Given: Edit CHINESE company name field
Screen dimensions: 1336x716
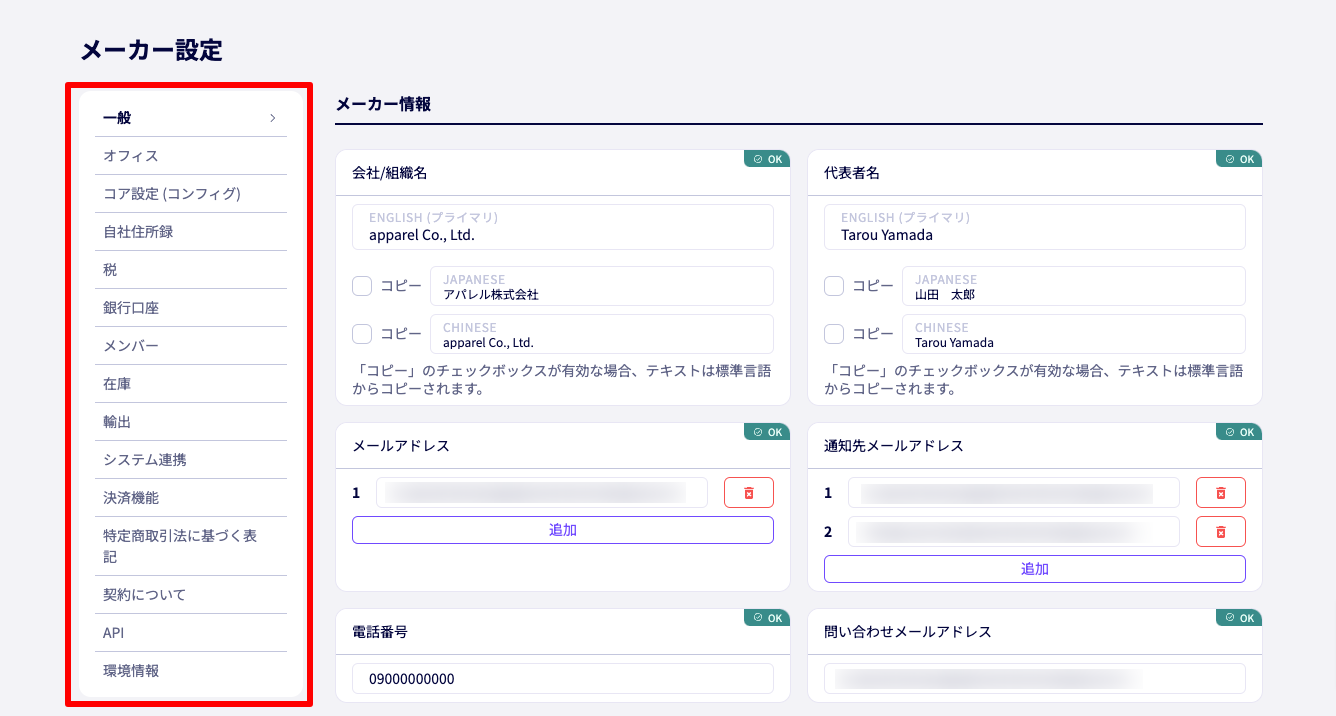Looking at the screenshot, I should (x=602, y=334).
